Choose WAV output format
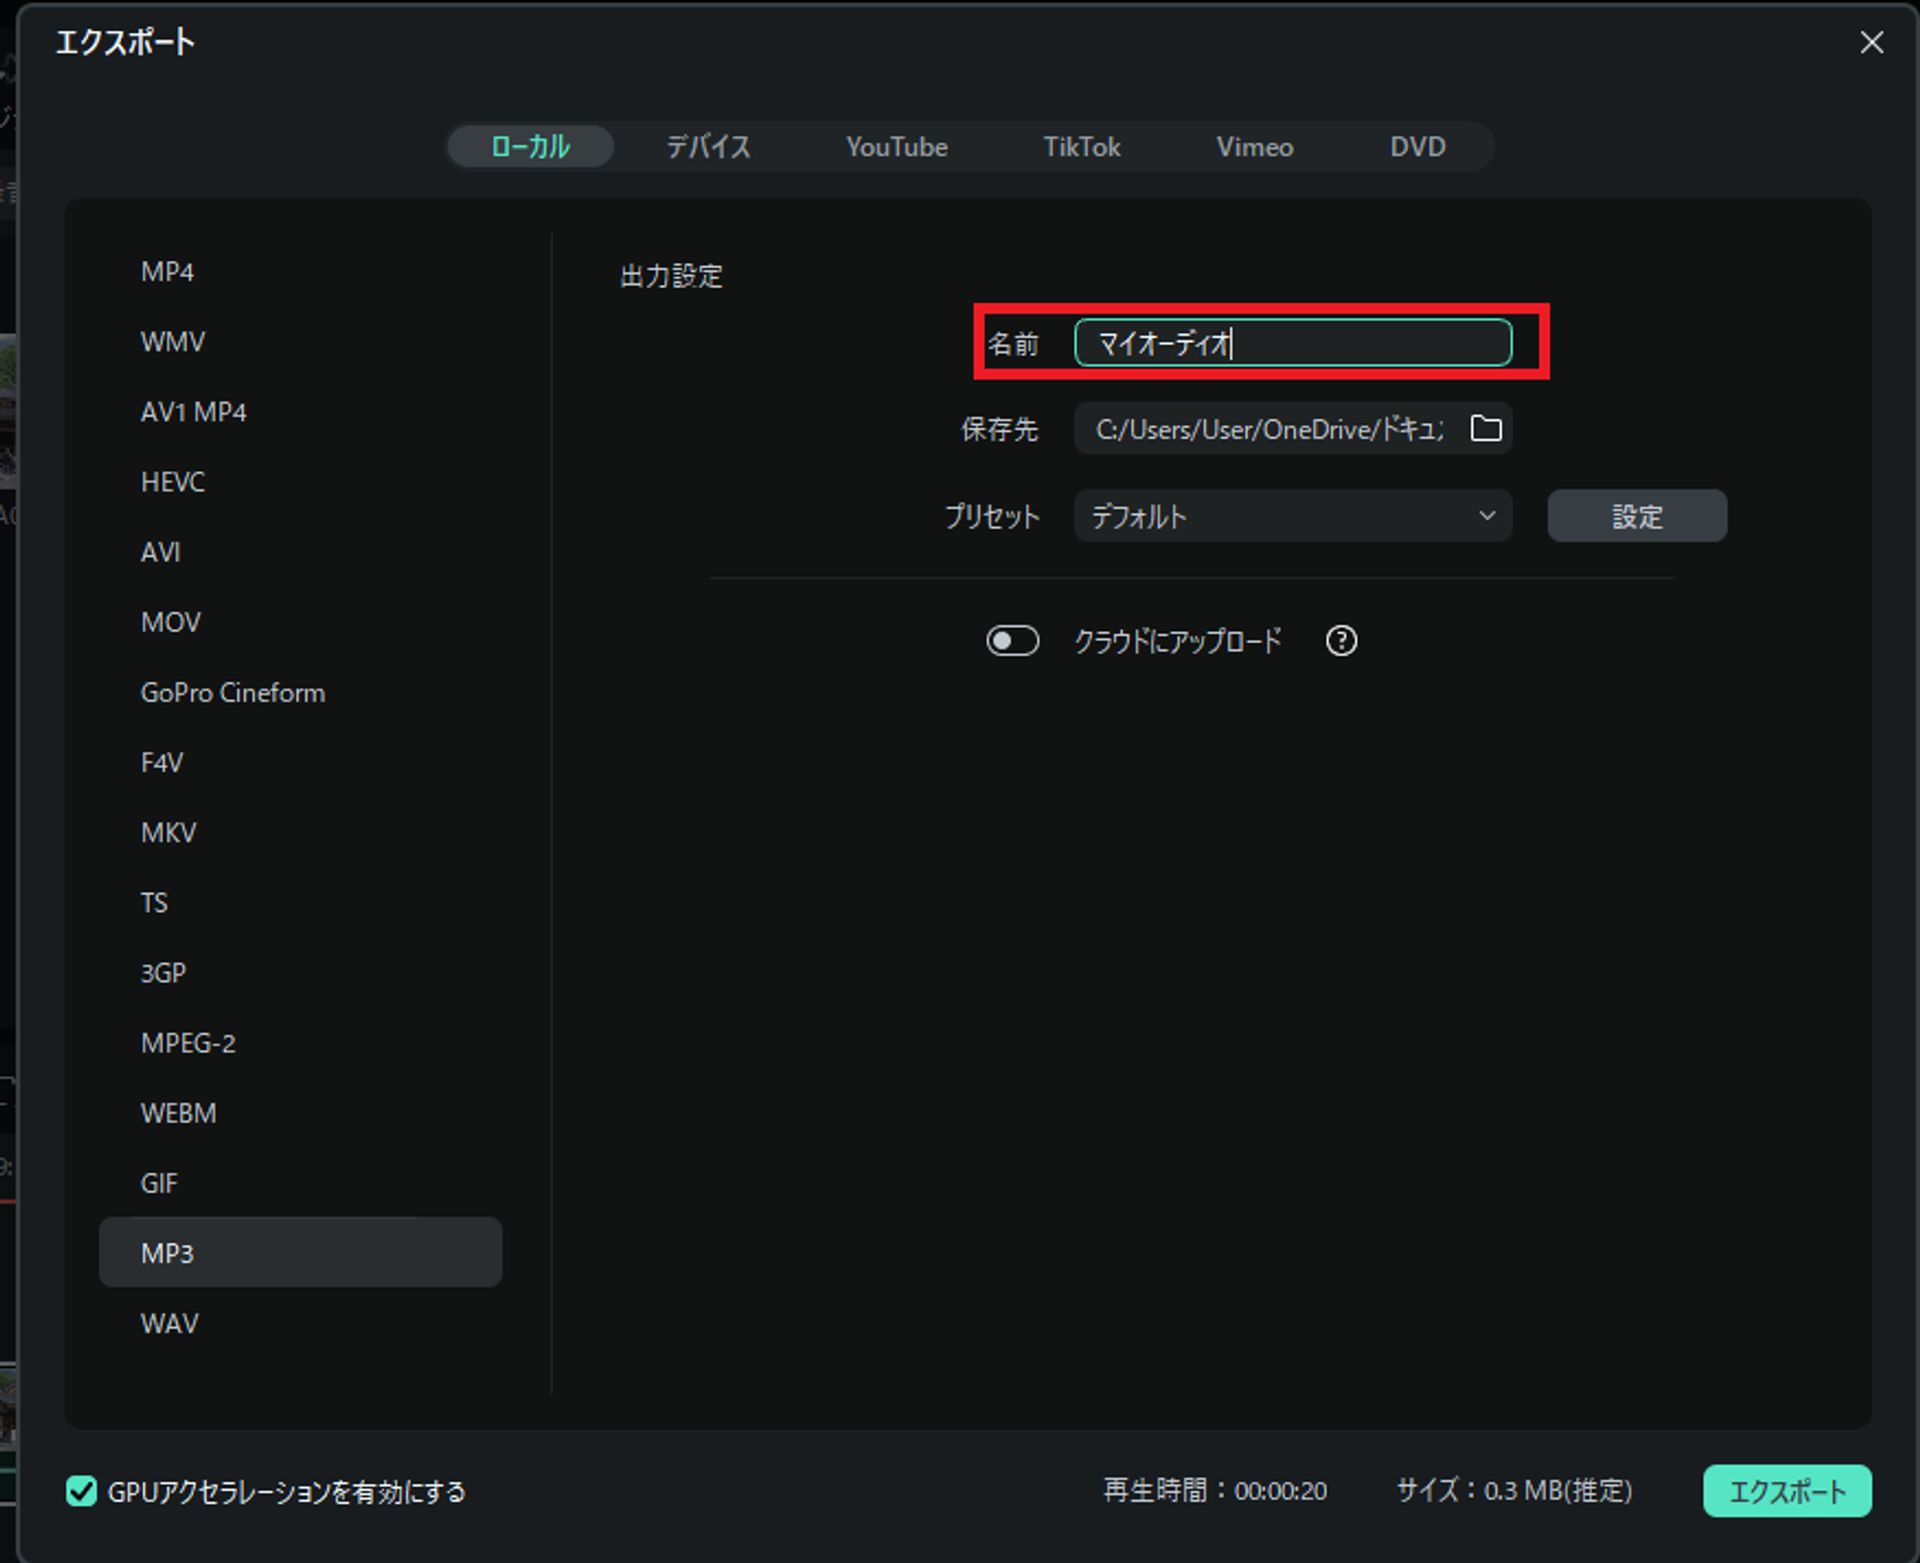1920x1563 pixels. pos(169,1324)
